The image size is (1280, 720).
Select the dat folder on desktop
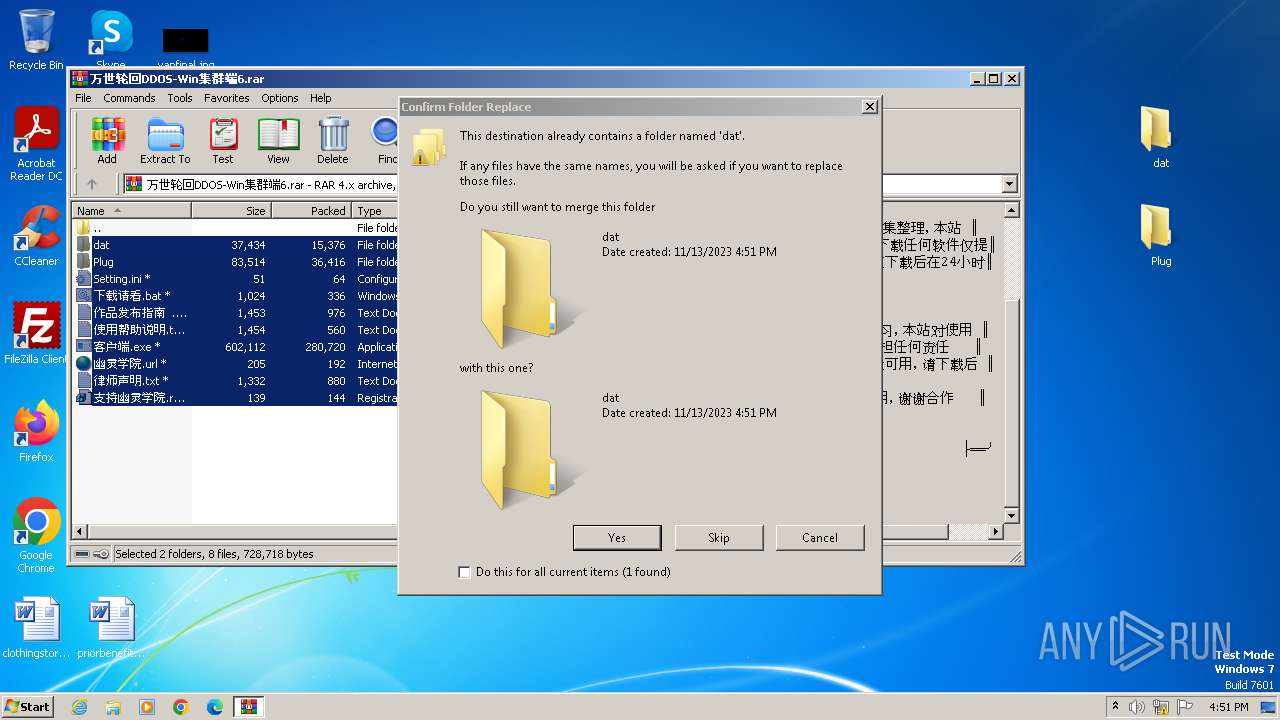tap(1160, 138)
